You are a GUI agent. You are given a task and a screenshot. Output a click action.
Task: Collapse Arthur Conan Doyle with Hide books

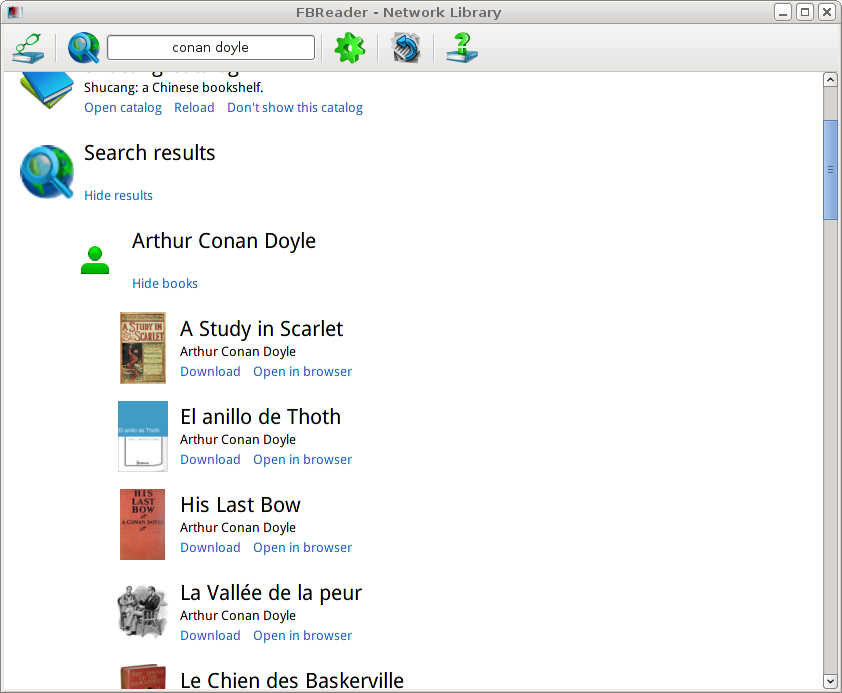[x=165, y=283]
